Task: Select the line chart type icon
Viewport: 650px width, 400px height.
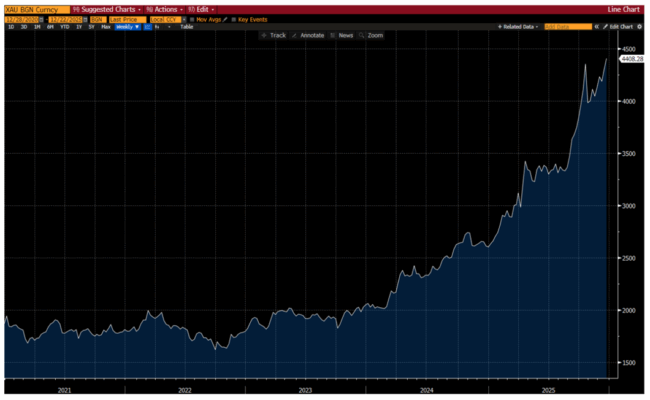Action: point(147,27)
